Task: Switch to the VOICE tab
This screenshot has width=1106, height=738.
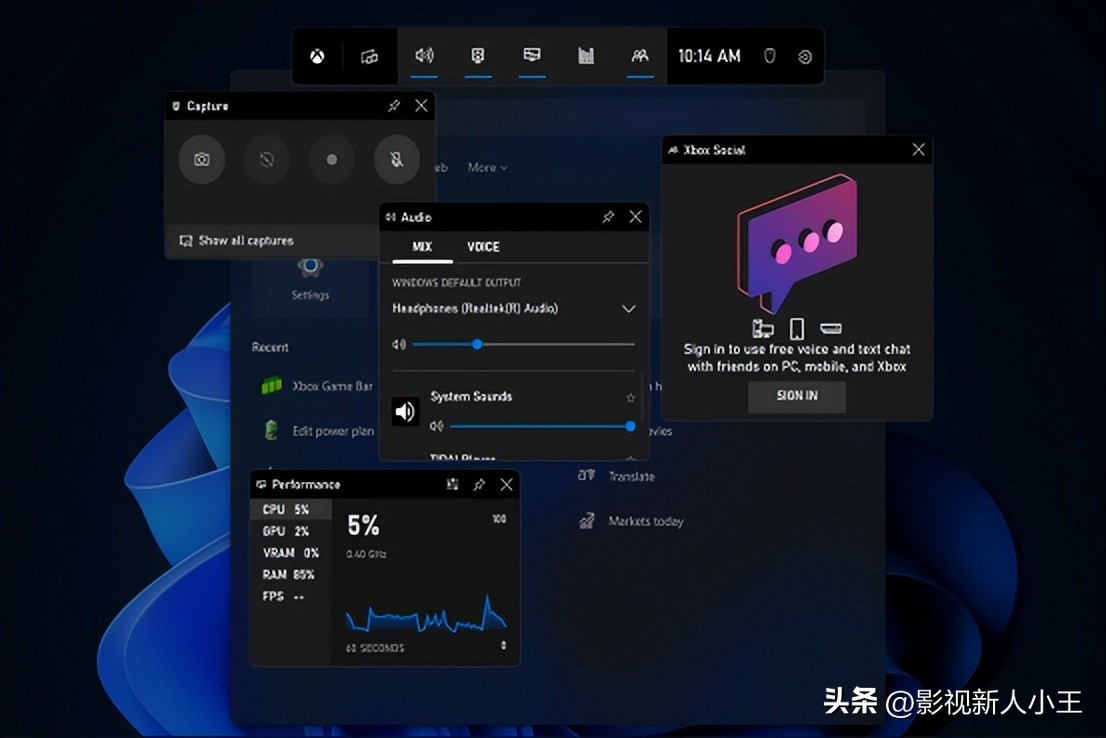Action: (483, 247)
